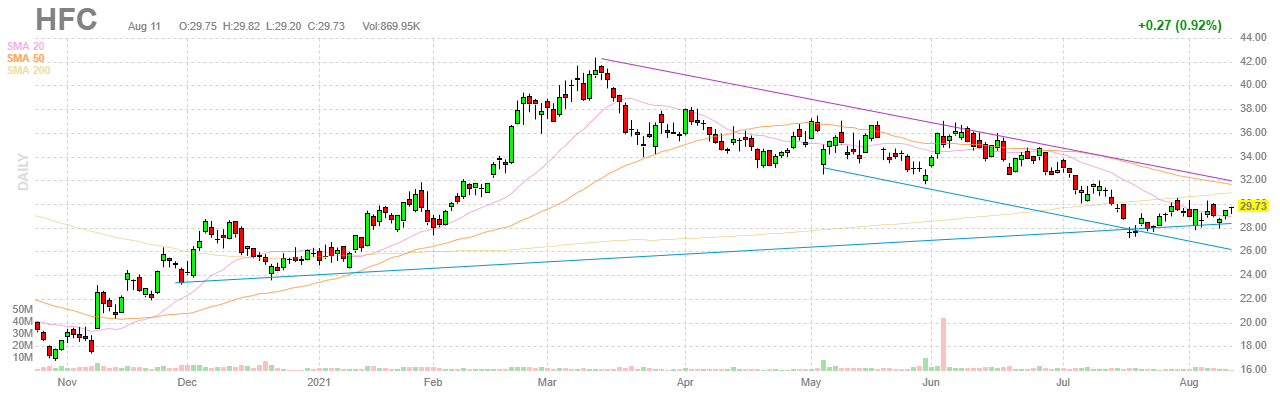
Task: Select the Mar label on time axis
Action: [548, 382]
